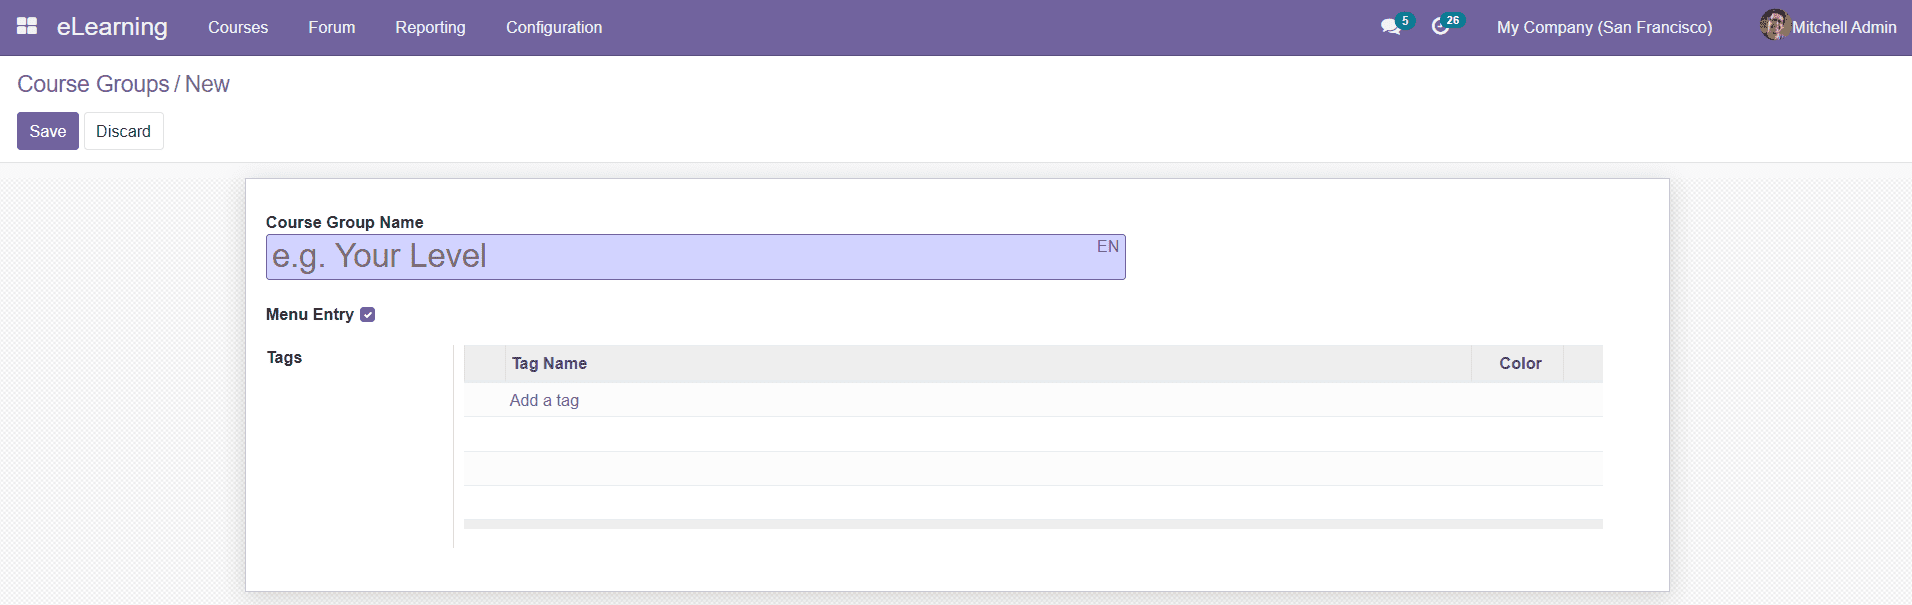The image size is (1912, 605).
Task: Open the Reporting menu
Action: [430, 27]
